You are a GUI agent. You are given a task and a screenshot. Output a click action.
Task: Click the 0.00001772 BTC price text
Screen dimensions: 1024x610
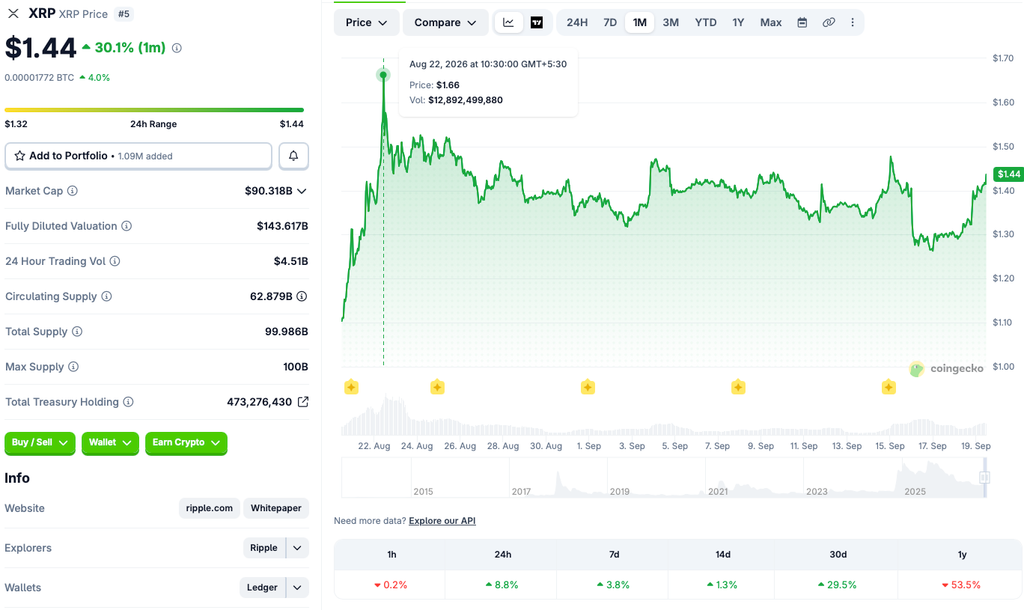coord(39,78)
